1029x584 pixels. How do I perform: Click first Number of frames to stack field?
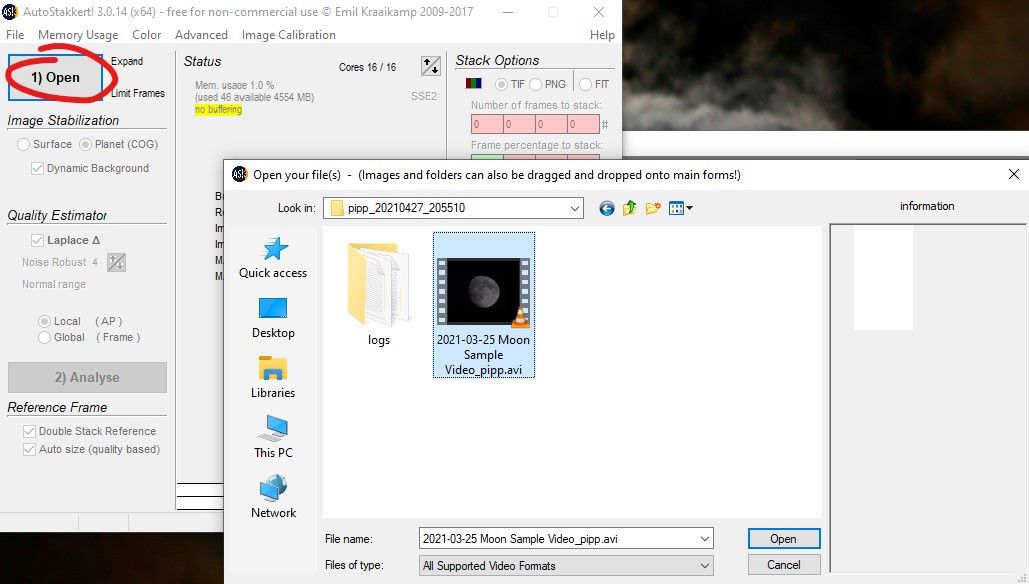coord(487,124)
